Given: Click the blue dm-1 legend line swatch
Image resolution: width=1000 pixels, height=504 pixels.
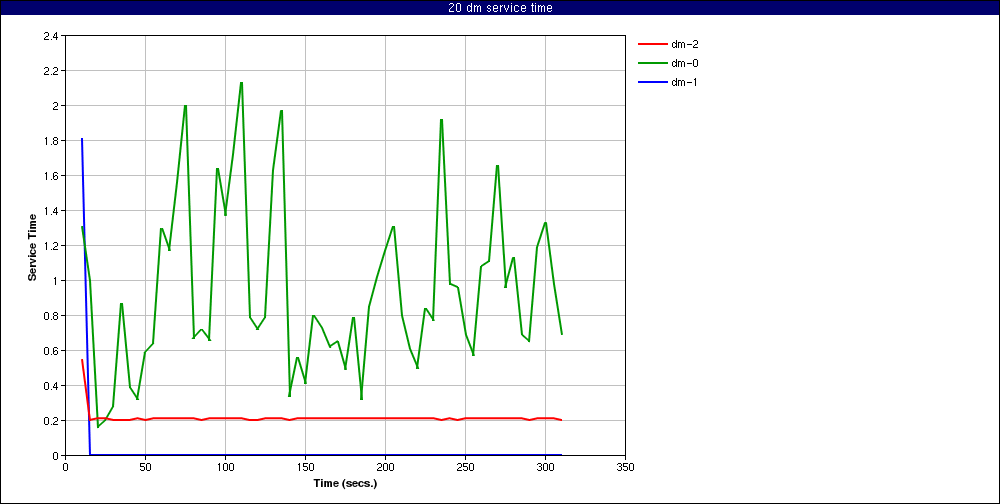Looking at the screenshot, I should tap(651, 82).
